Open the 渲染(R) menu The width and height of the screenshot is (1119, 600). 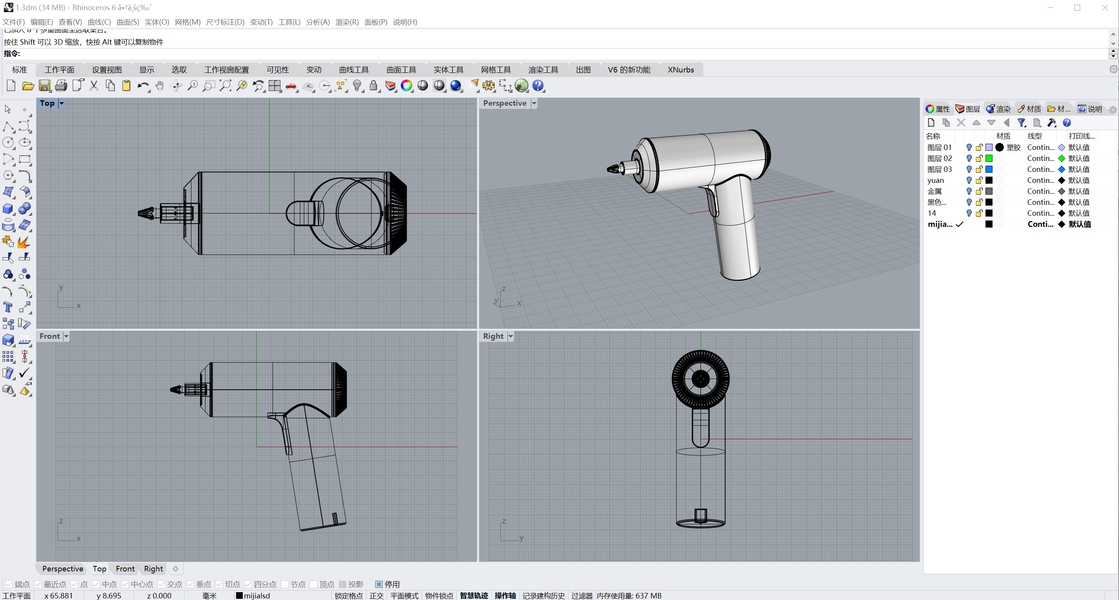click(347, 22)
